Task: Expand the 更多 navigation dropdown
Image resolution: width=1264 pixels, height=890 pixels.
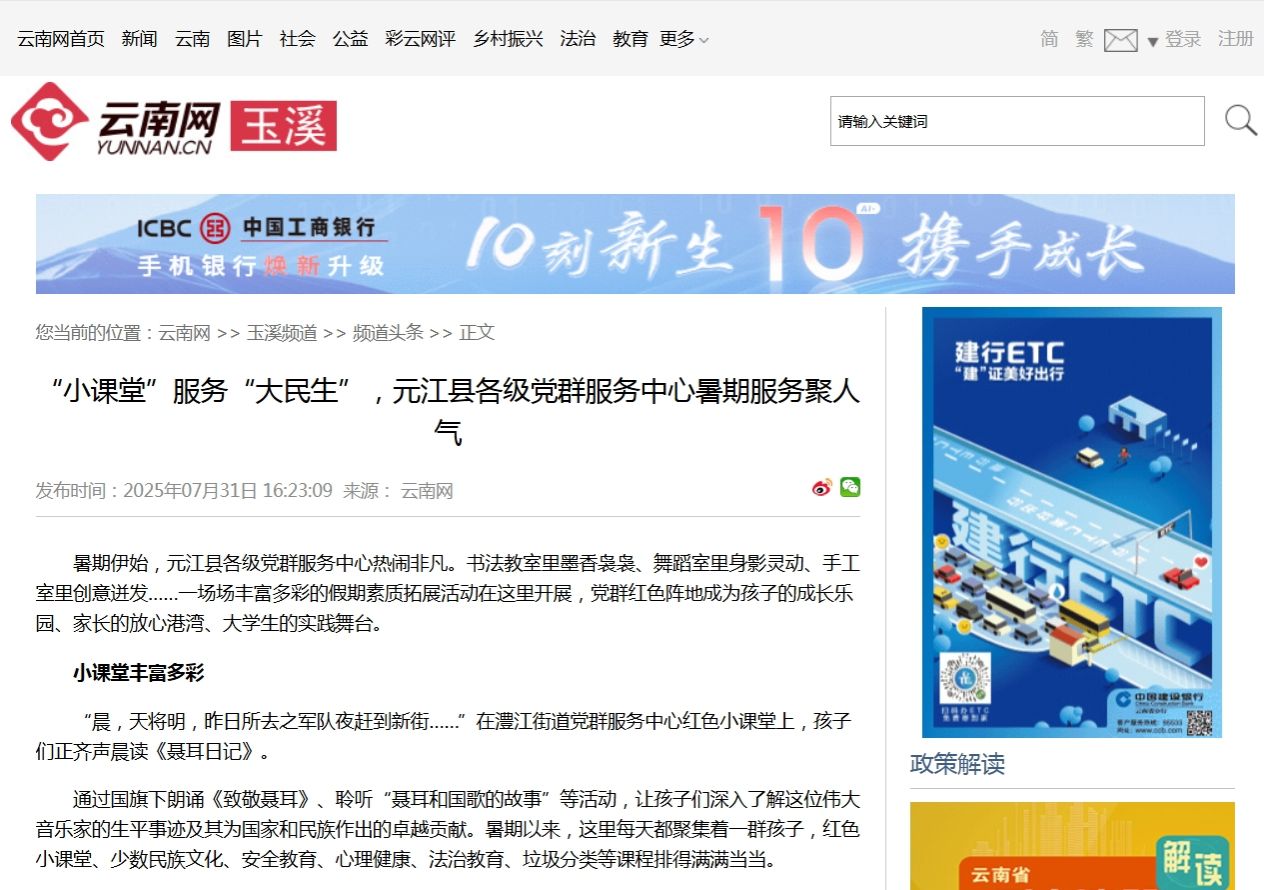Action: (x=684, y=39)
